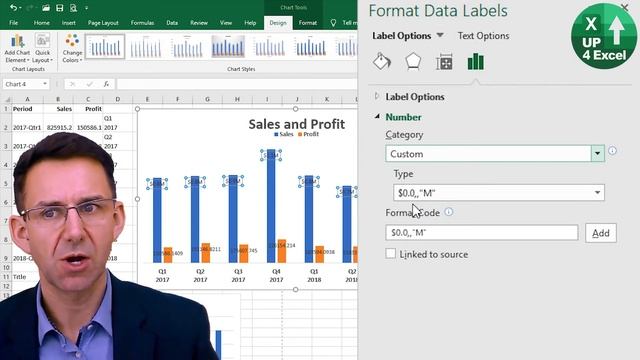This screenshot has height=360, width=640.
Task: Click the info icon beside Category dropdown
Action: coord(612,151)
